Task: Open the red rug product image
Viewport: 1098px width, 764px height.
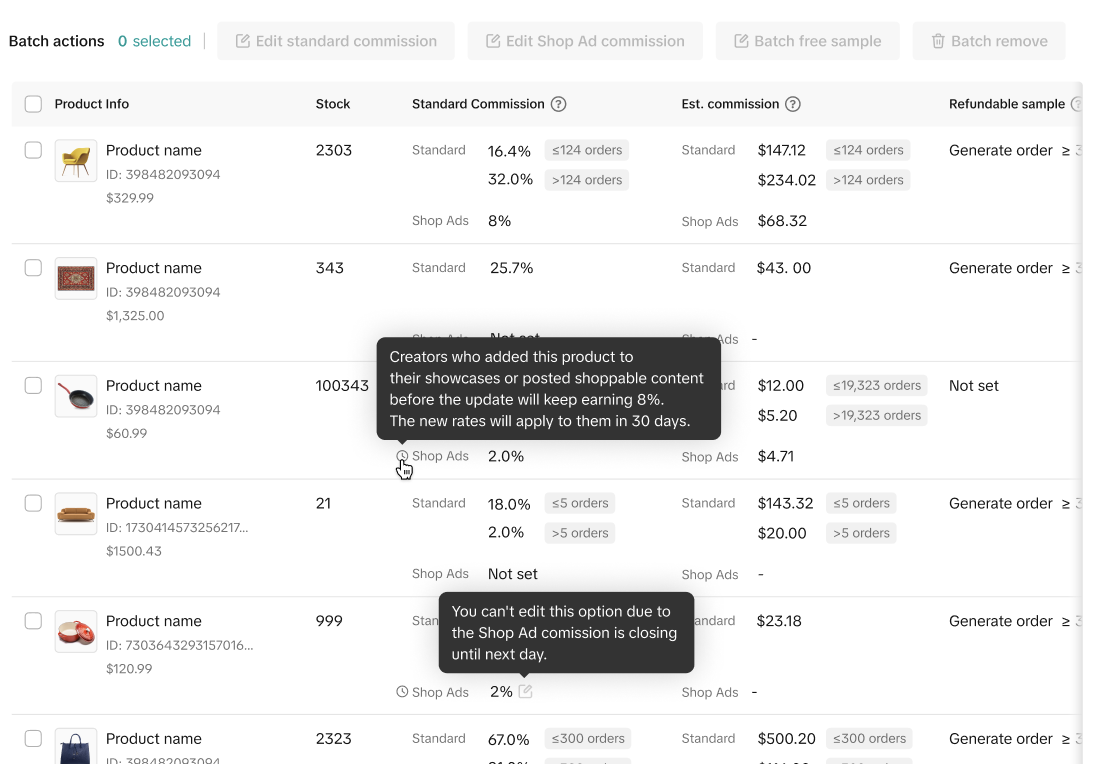Action: (76, 278)
